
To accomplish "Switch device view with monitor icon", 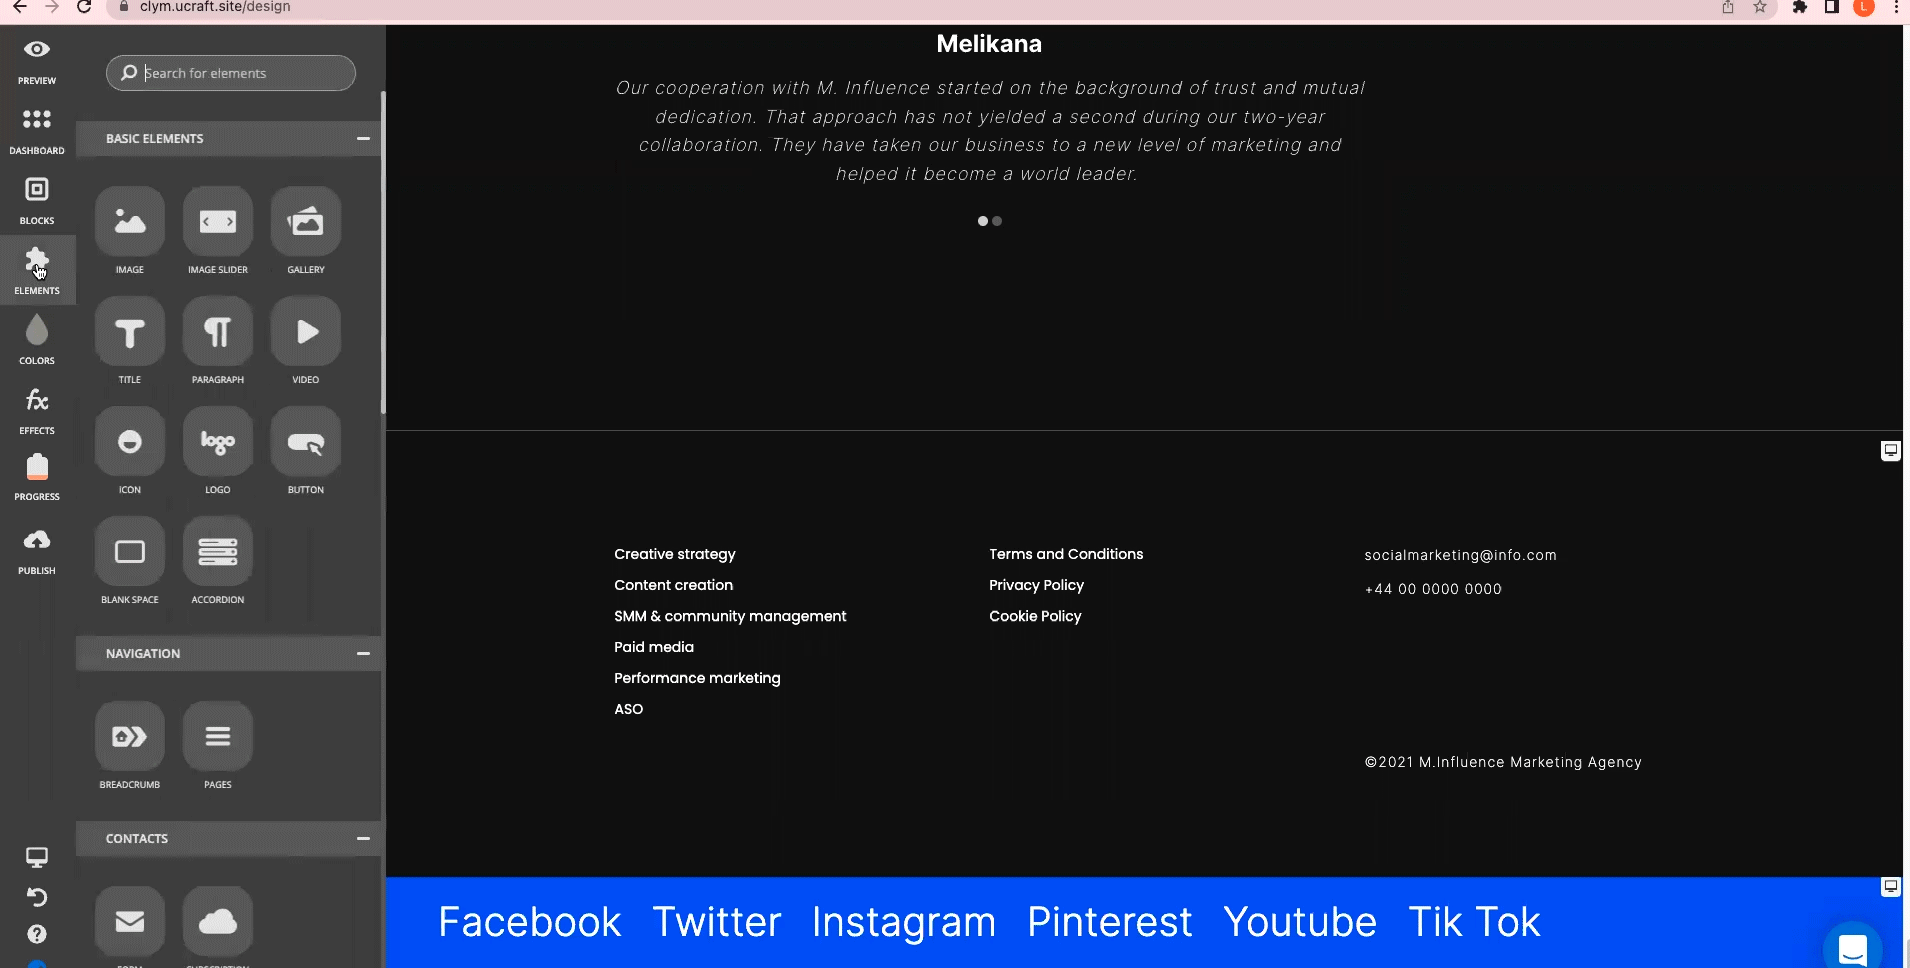I will pos(37,857).
